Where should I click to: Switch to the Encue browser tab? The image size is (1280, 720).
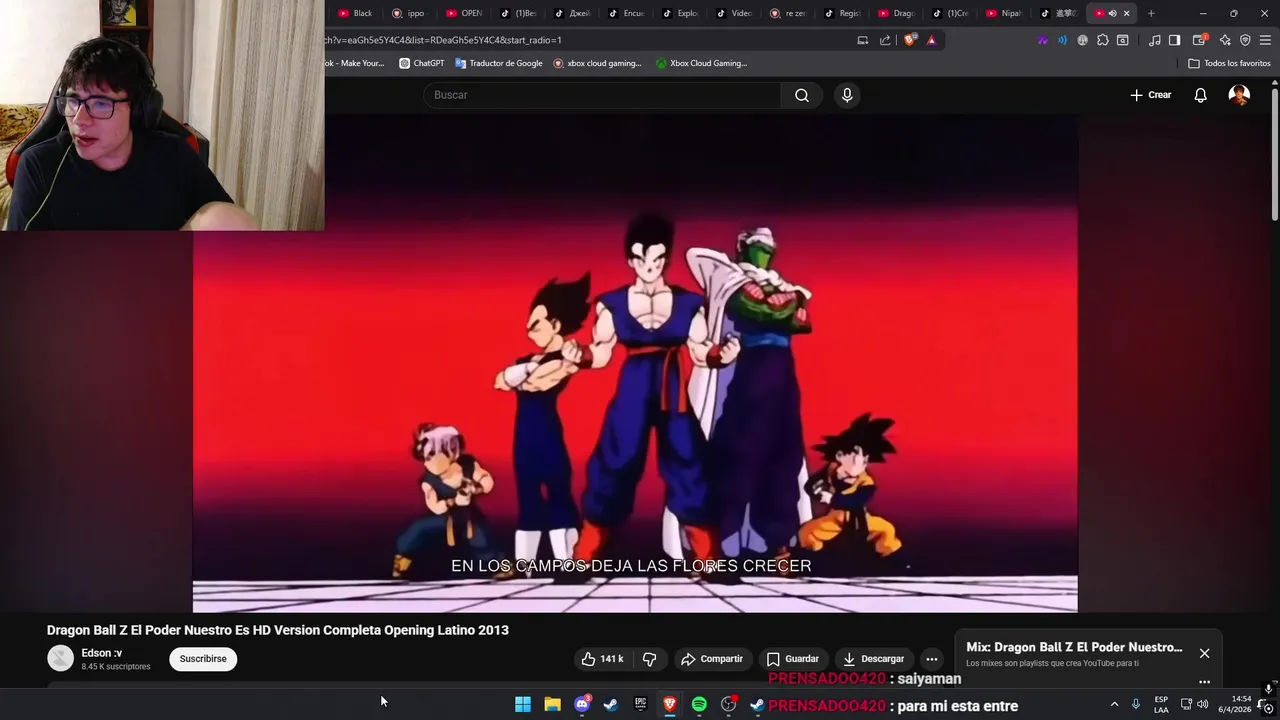click(626, 13)
